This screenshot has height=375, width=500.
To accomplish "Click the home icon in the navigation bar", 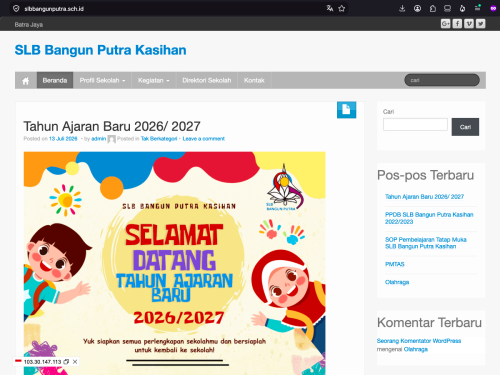I will click(26, 81).
